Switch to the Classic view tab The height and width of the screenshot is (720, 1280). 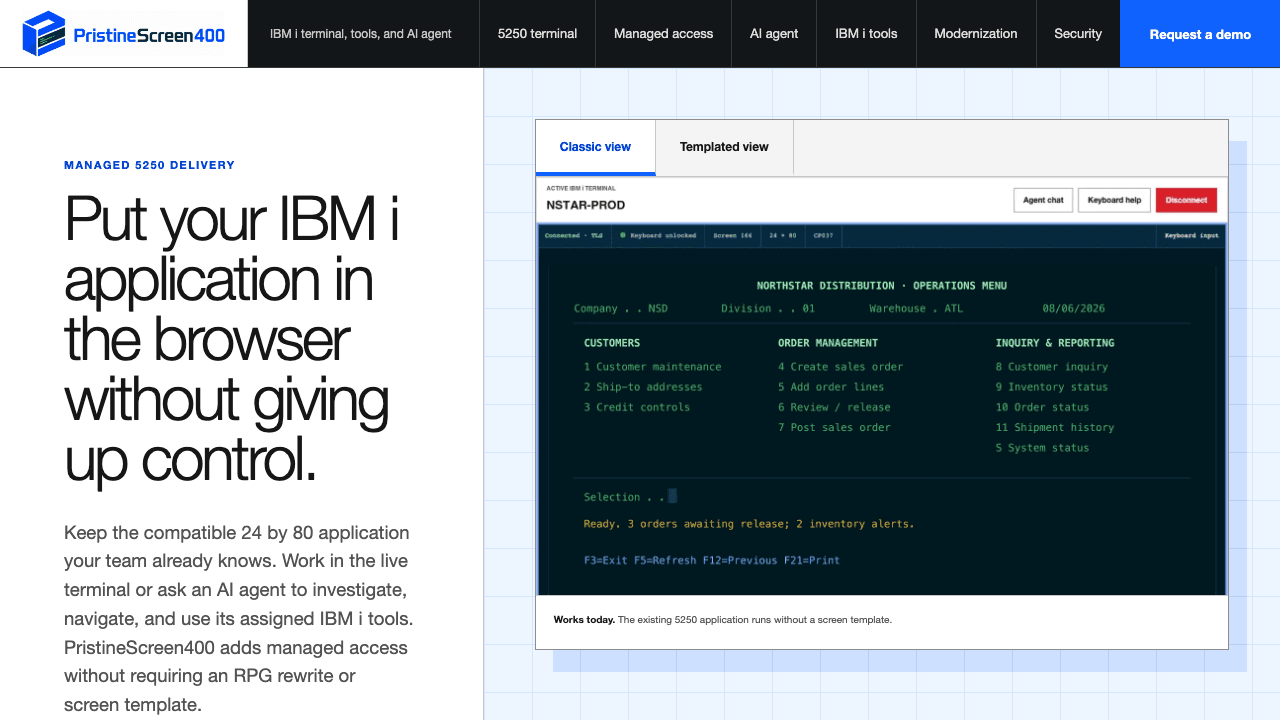coord(595,147)
